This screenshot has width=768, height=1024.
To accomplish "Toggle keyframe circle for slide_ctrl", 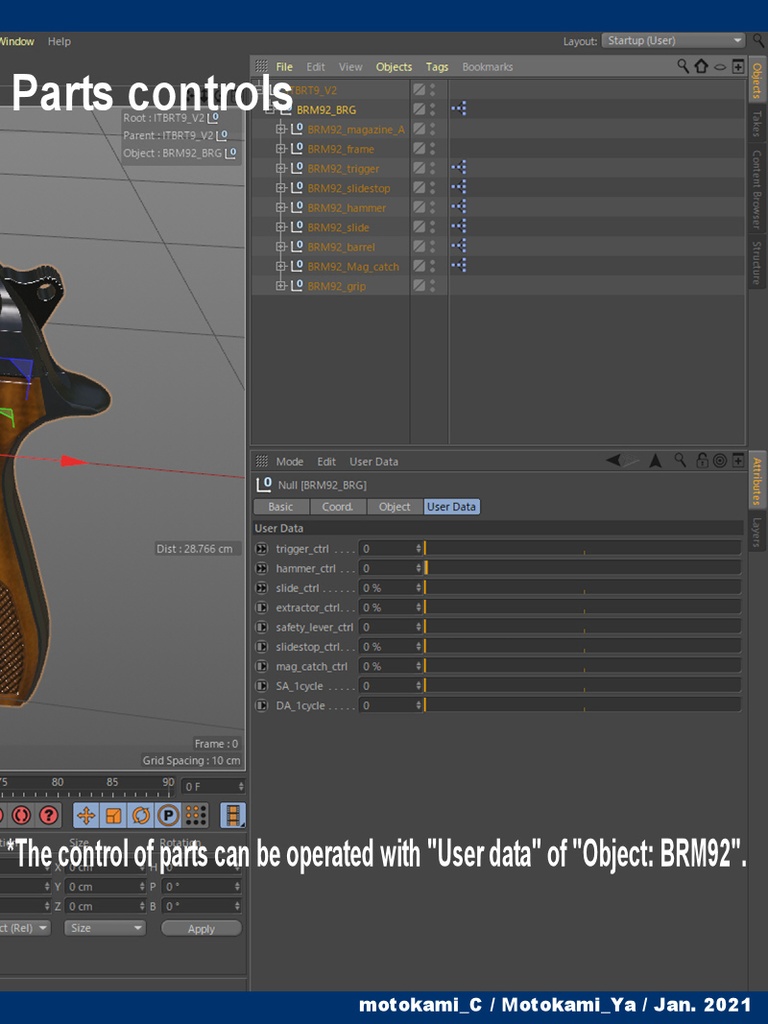I will (261, 588).
